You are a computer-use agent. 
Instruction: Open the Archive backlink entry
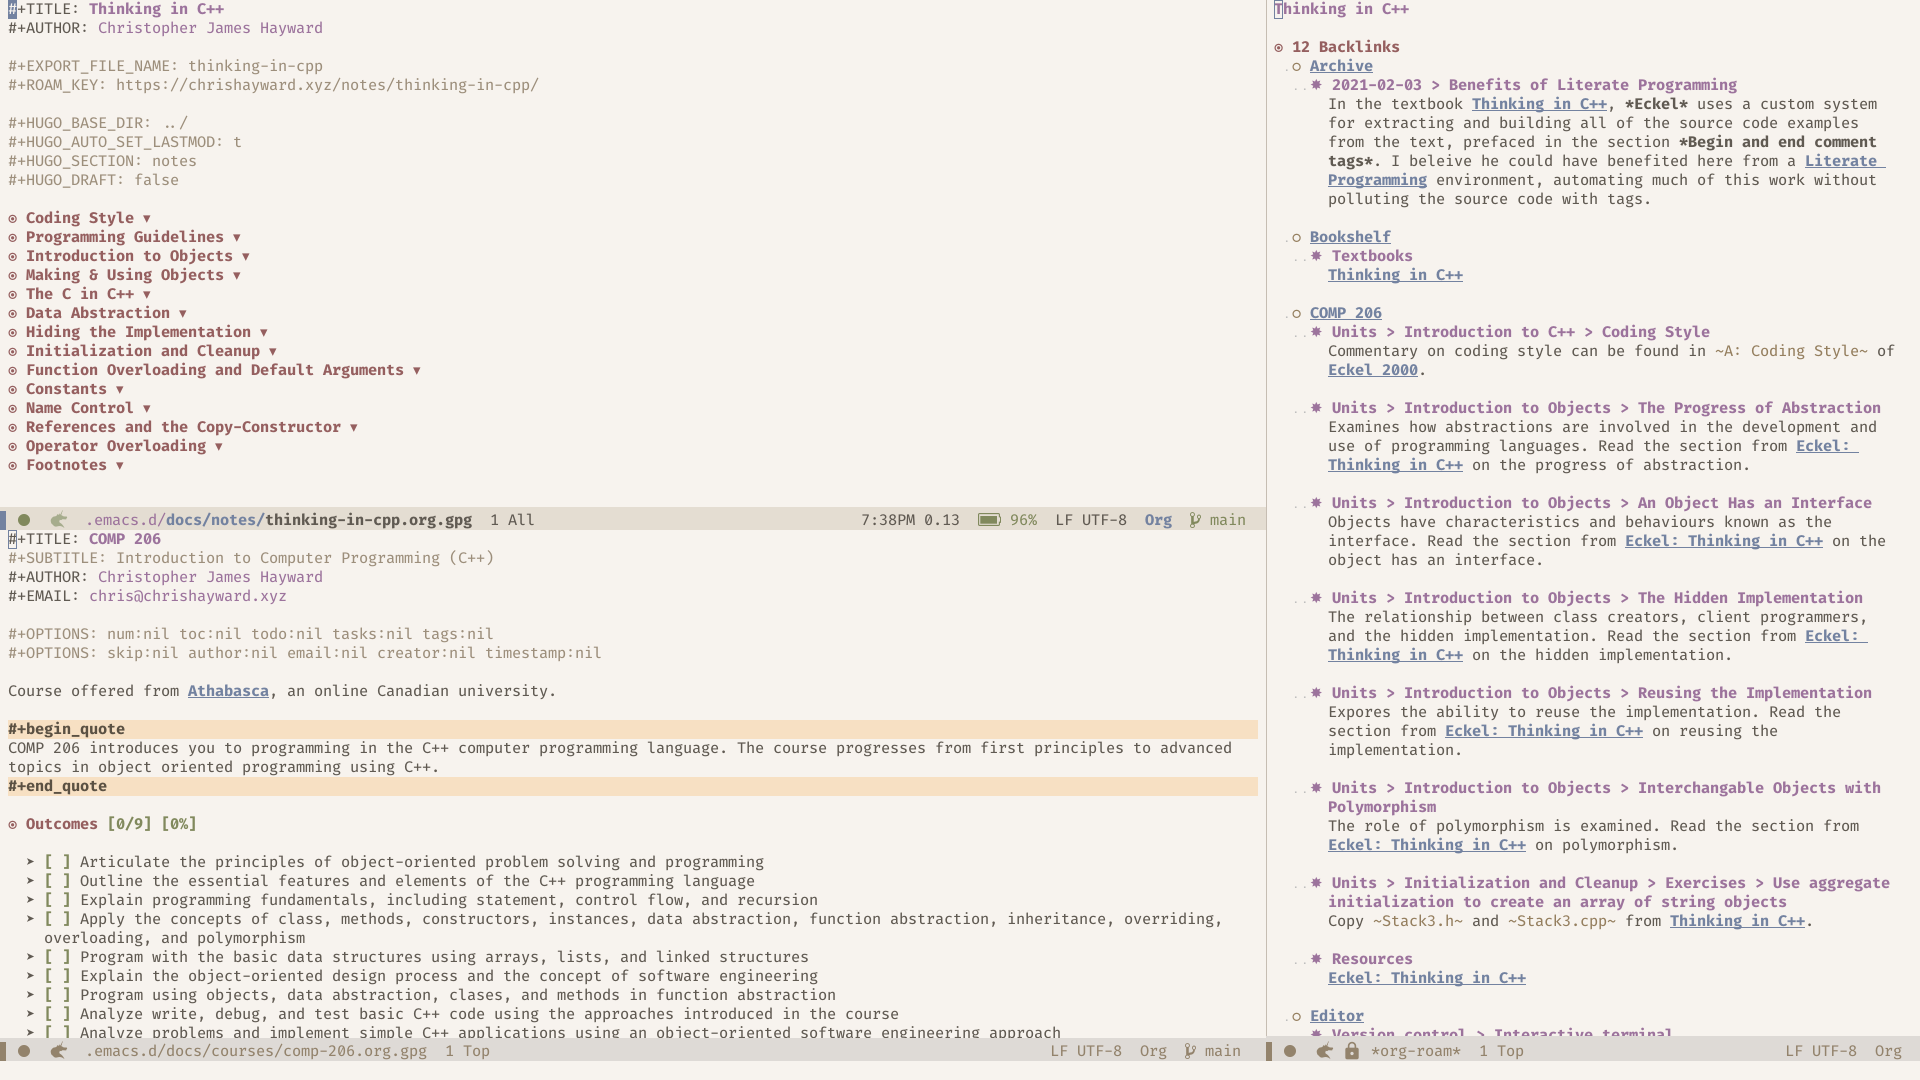tap(1341, 66)
